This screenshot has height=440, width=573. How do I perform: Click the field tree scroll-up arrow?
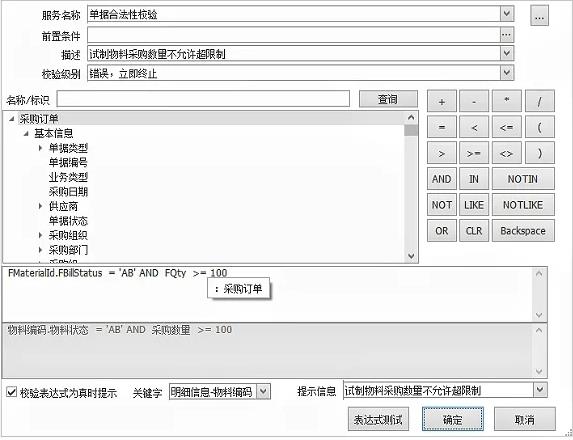coord(411,118)
